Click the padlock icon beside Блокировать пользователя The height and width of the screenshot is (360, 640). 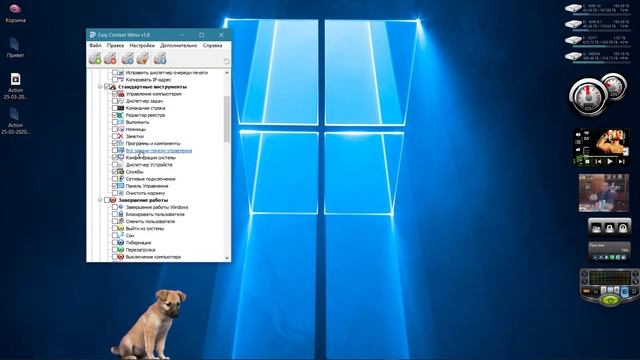tap(120, 214)
